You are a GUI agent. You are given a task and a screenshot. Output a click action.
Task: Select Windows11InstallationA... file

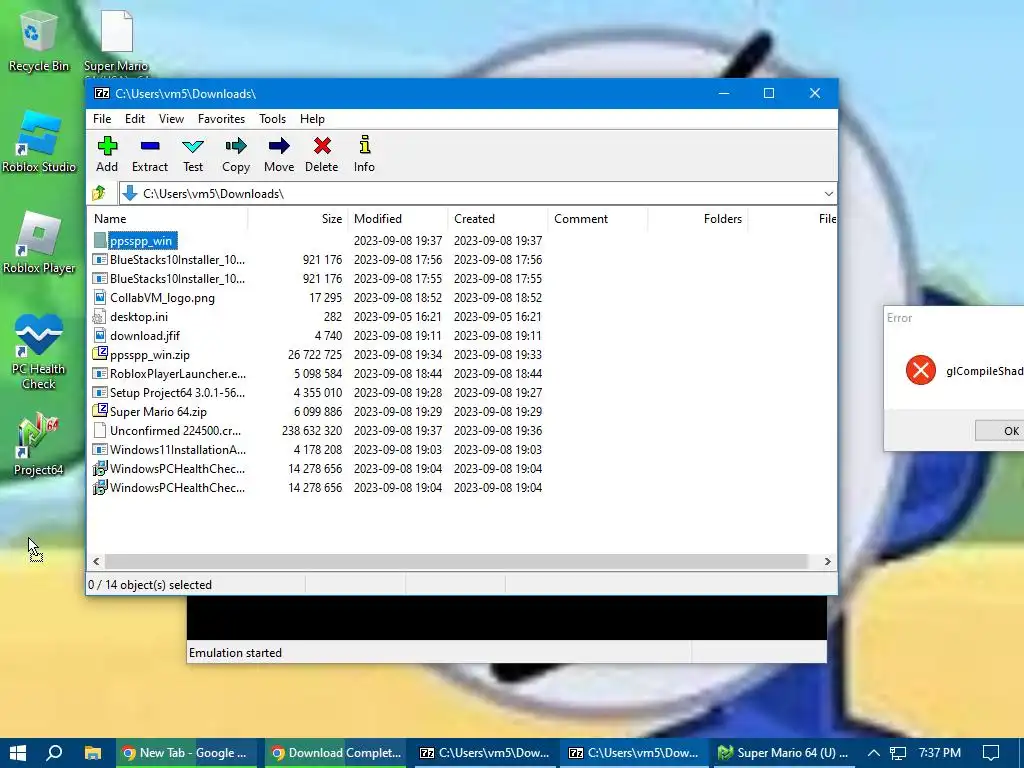click(x=317, y=449)
